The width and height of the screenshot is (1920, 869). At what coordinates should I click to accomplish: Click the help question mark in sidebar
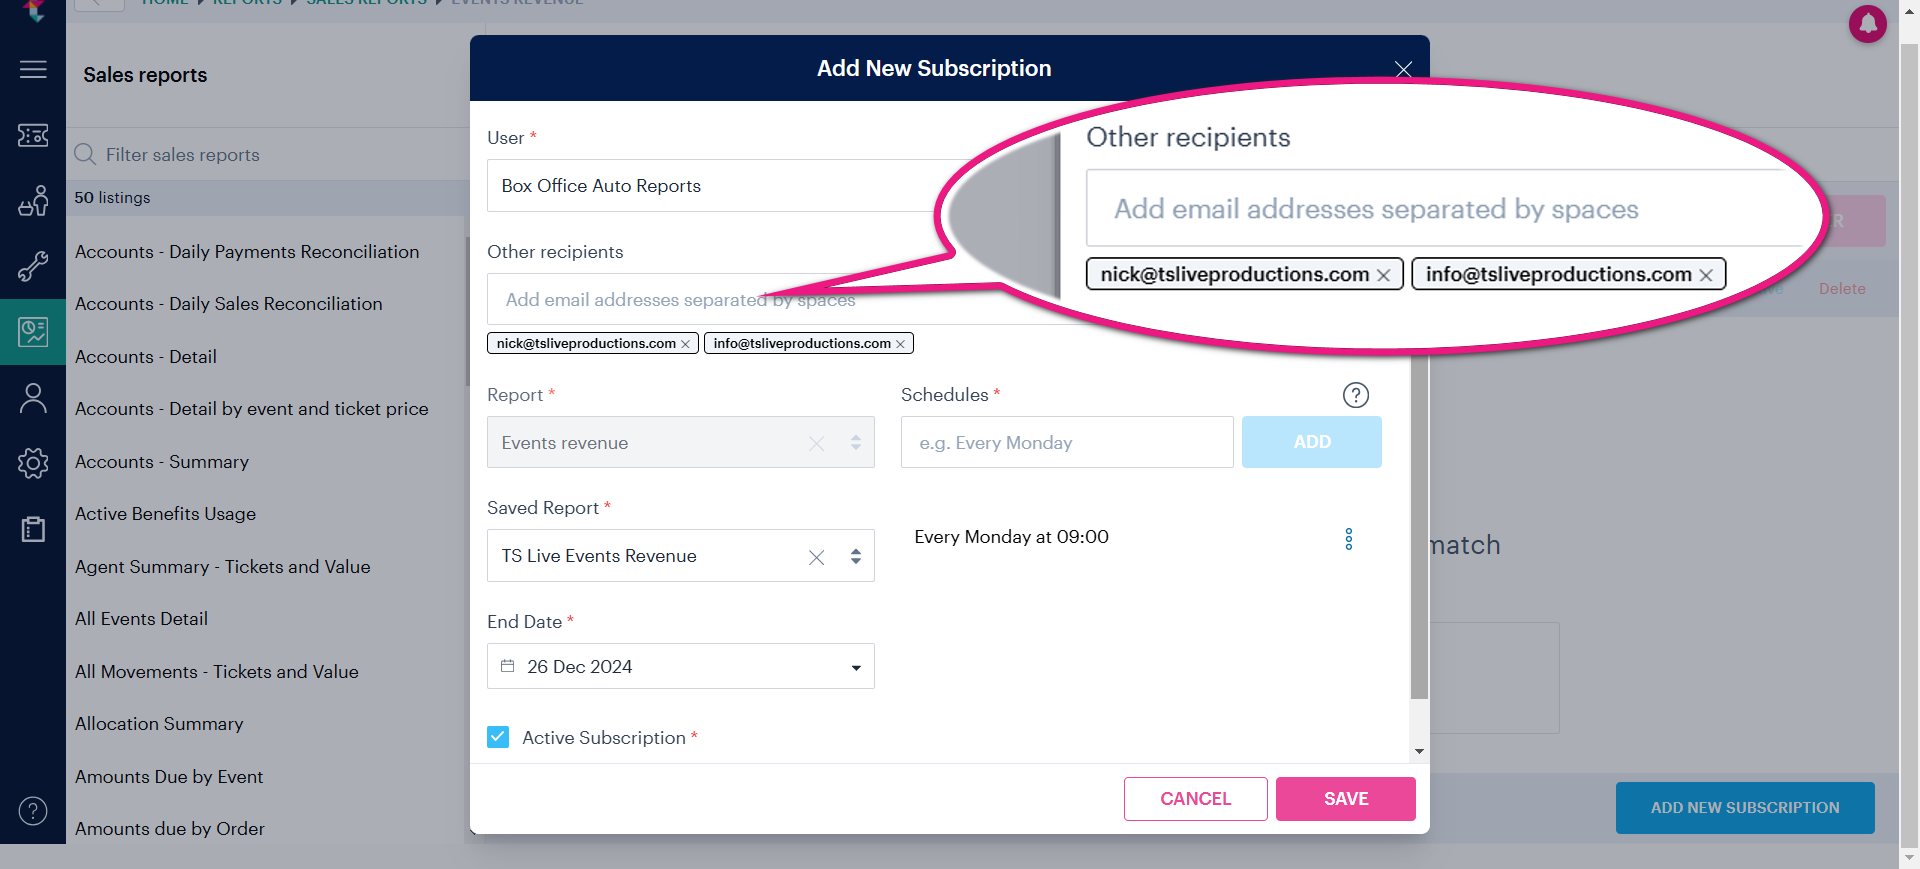pos(33,811)
